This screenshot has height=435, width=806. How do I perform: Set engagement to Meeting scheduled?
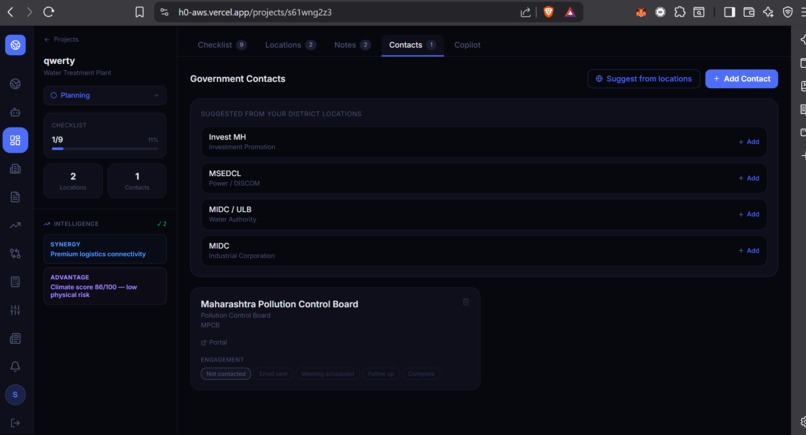click(x=327, y=374)
